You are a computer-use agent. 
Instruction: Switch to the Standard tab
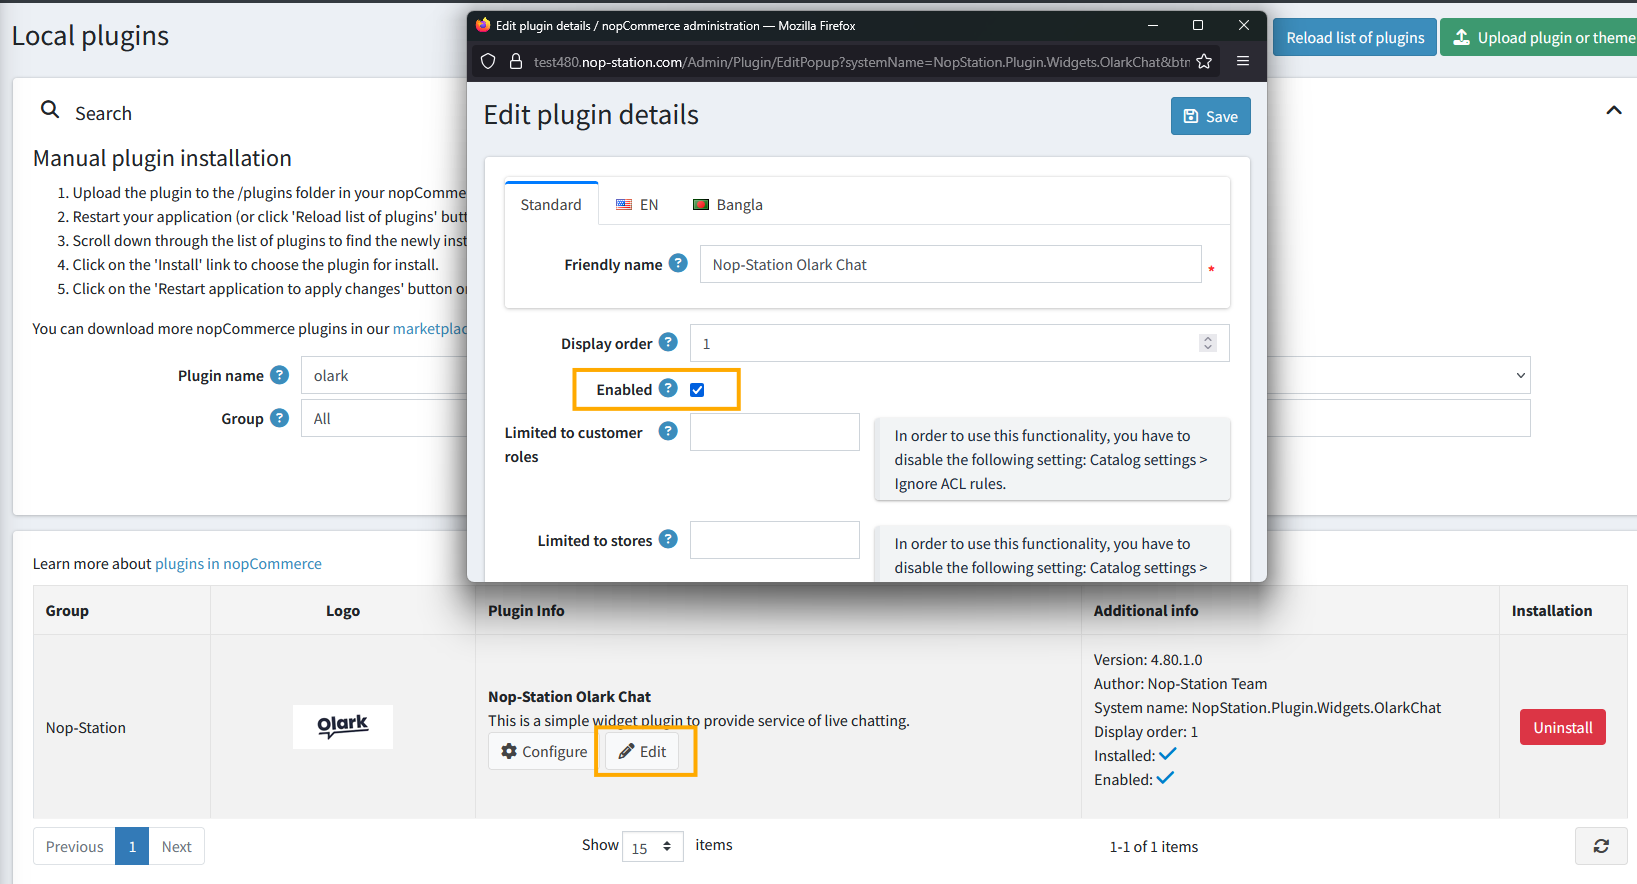pos(551,204)
